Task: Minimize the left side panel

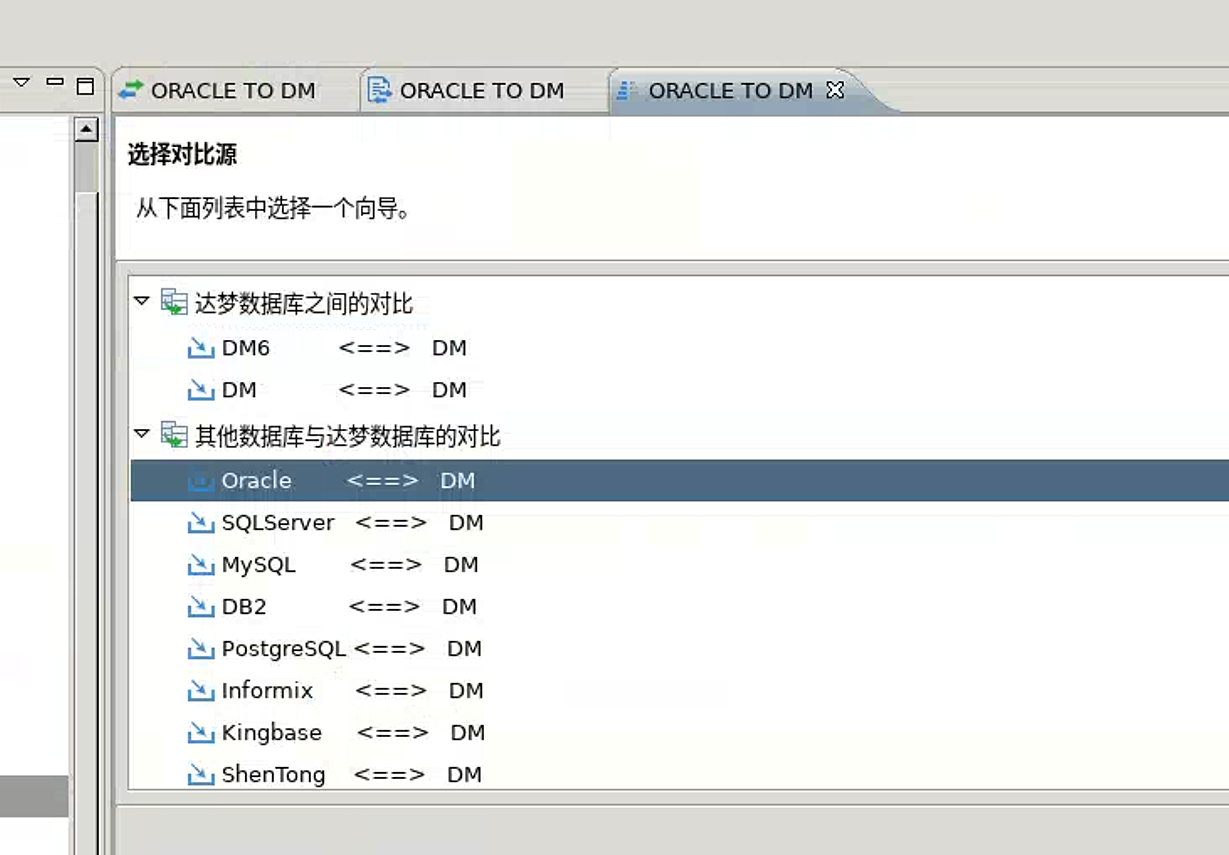Action: [55, 82]
